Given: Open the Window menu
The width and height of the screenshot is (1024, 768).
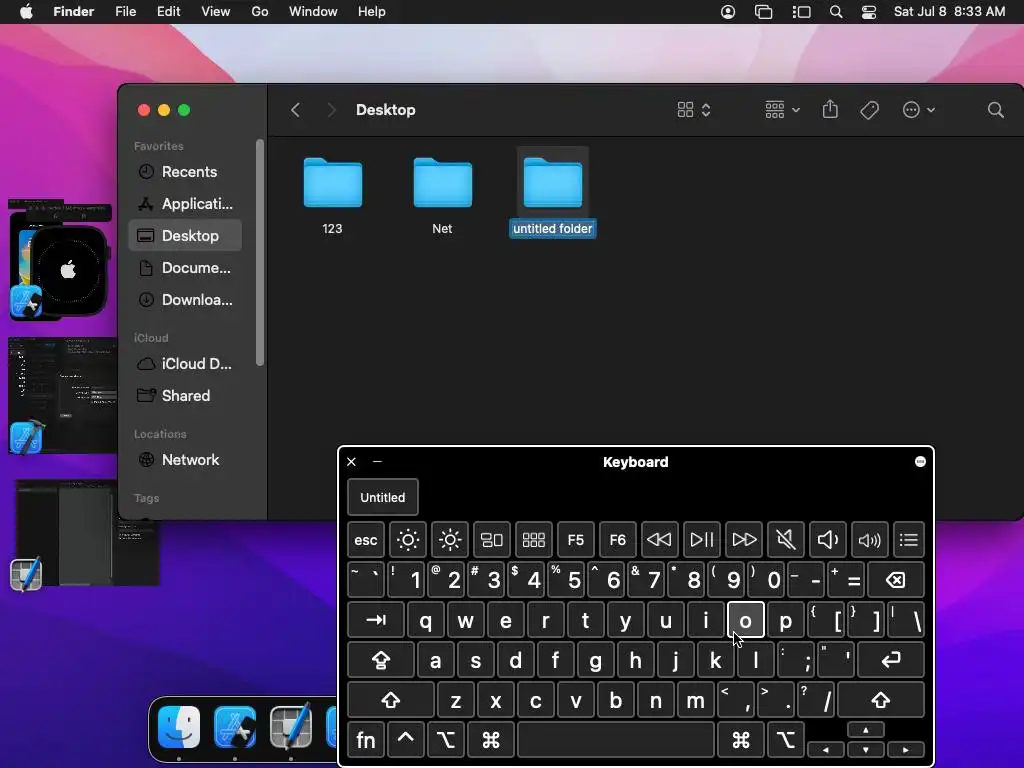Looking at the screenshot, I should pos(313,12).
